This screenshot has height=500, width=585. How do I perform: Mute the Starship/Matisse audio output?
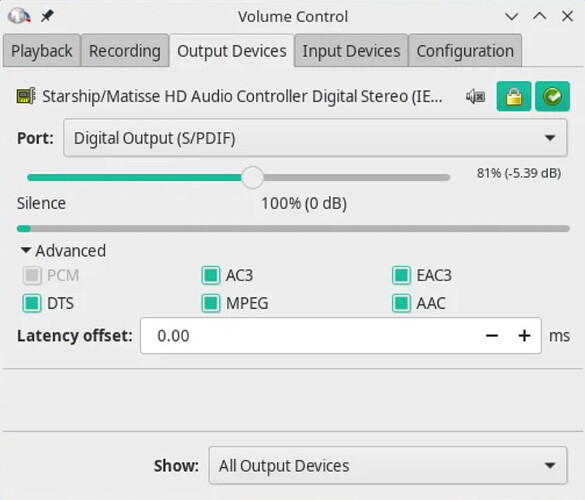coord(476,97)
